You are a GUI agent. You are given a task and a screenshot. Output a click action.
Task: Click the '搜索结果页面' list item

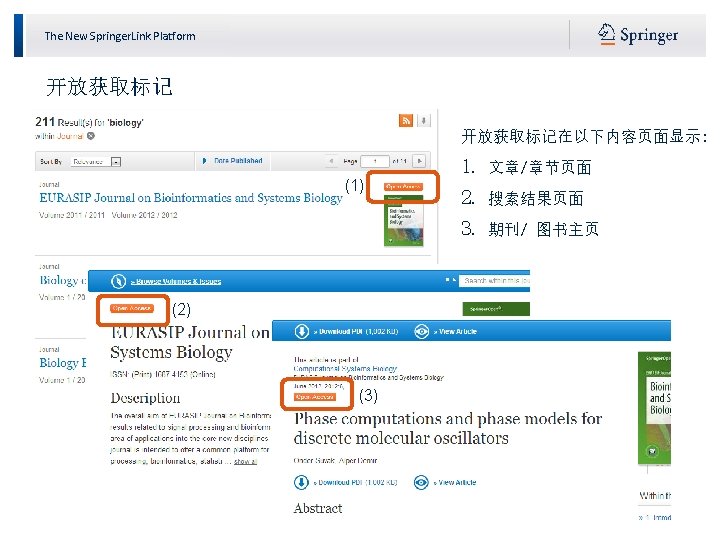click(x=536, y=198)
